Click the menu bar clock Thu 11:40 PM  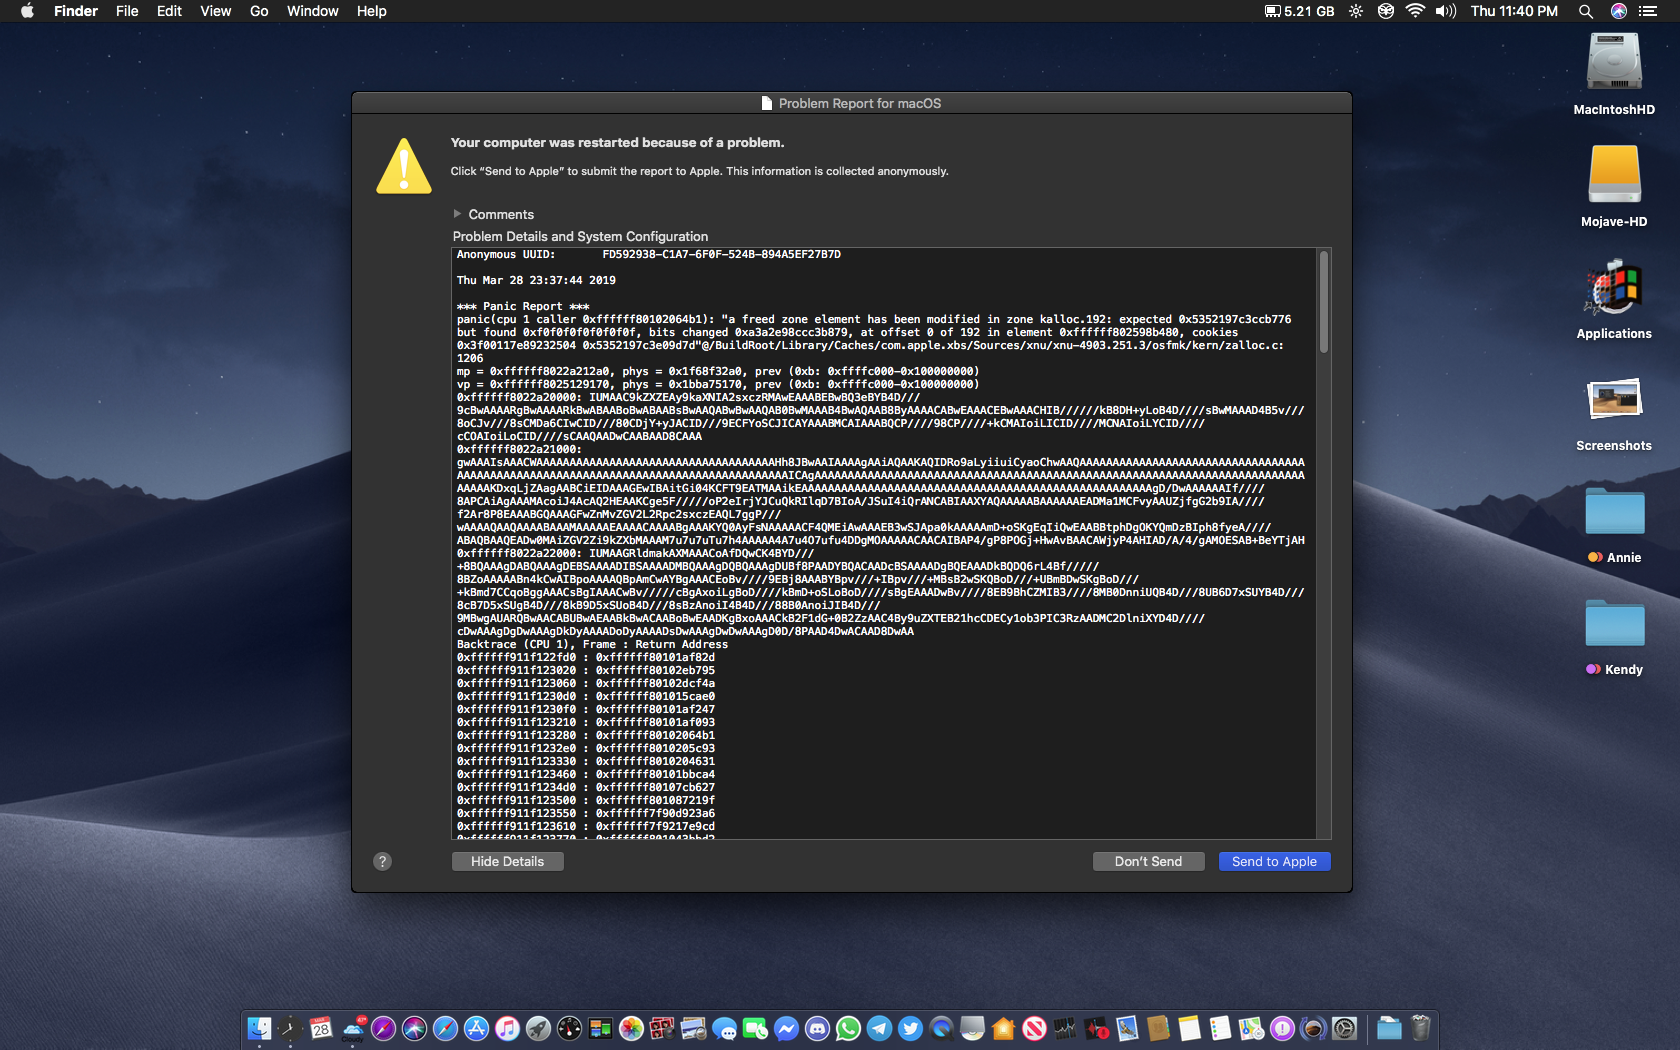tap(1514, 11)
